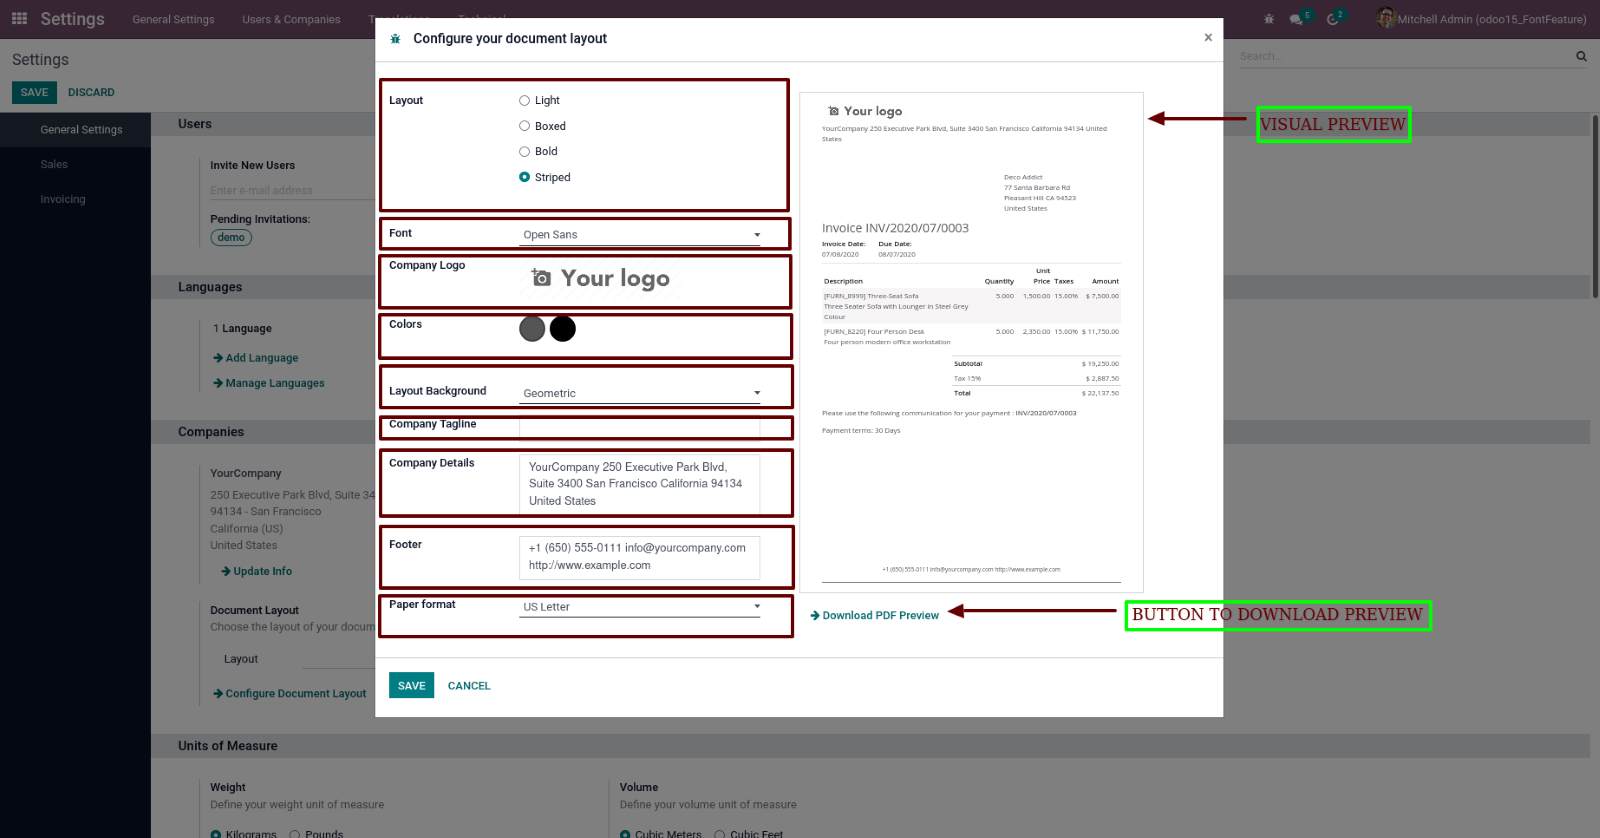Screen dimensions: 1600x838
Task: Select the Bold layout option
Action: coord(524,152)
